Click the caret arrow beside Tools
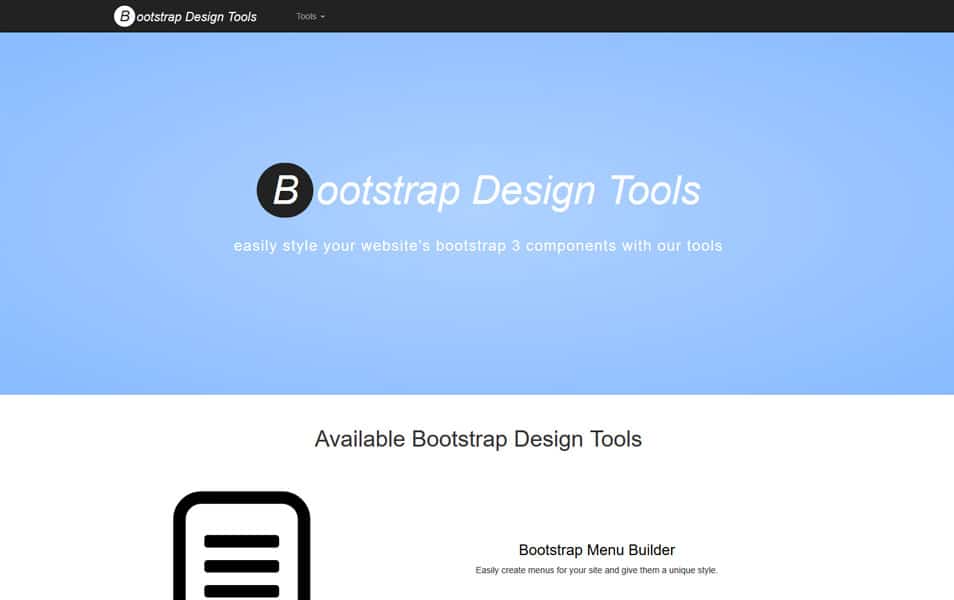 [x=323, y=16]
